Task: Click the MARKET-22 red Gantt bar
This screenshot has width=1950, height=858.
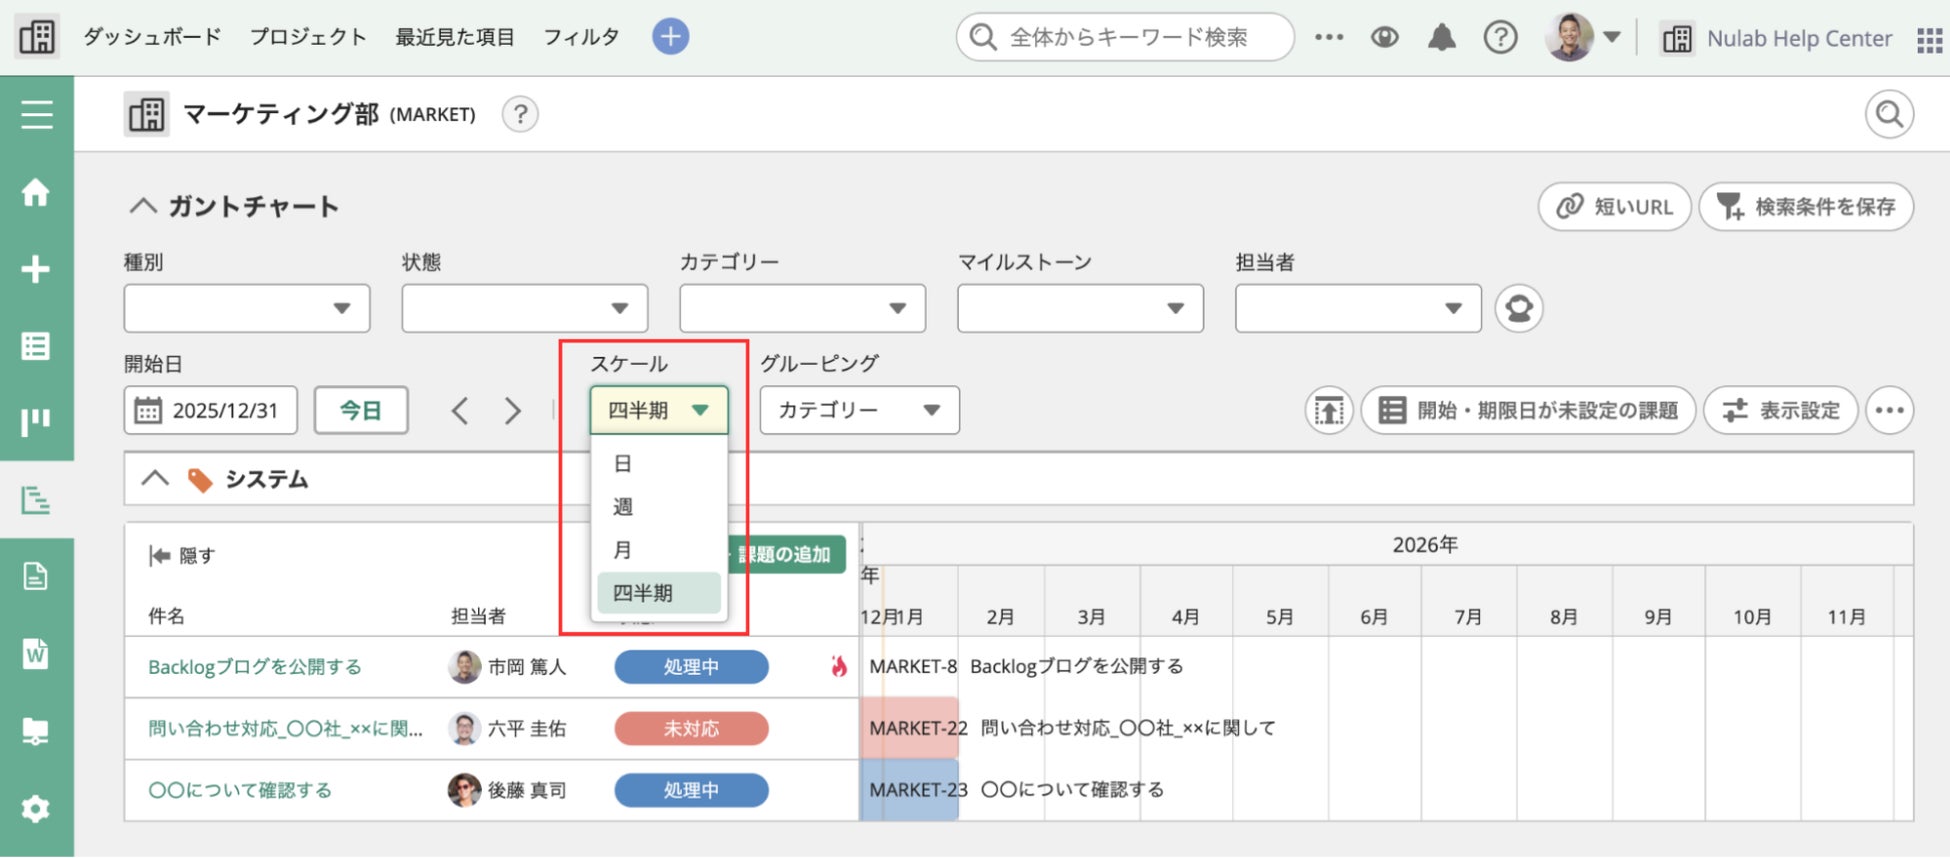Action: pos(908,728)
